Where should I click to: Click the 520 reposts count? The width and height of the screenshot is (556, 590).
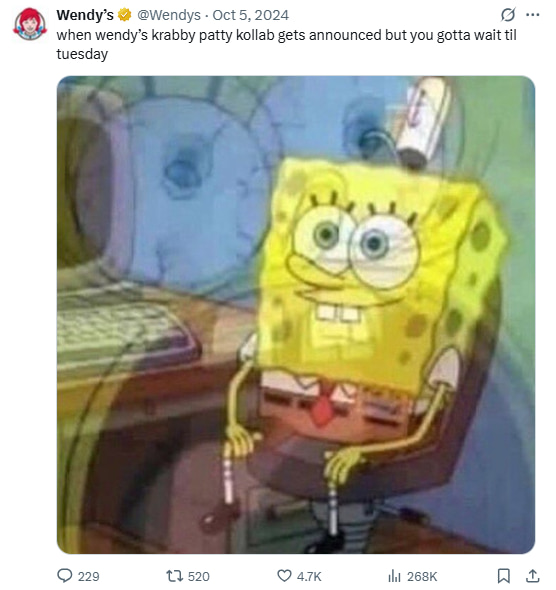point(199,576)
